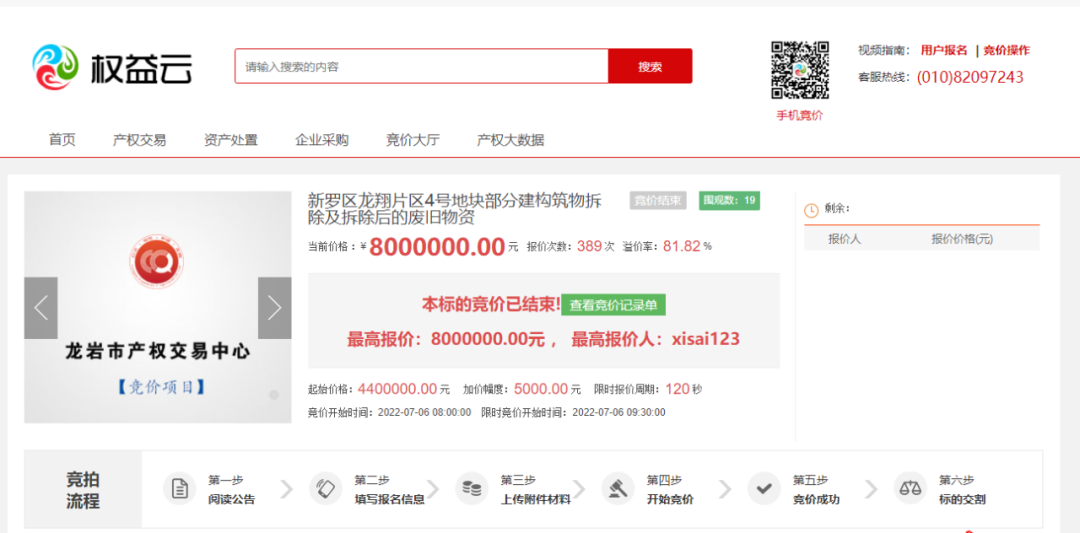This screenshot has width=1080, height=533.
Task: Click the 填写报名信息 step icon
Action: point(325,489)
